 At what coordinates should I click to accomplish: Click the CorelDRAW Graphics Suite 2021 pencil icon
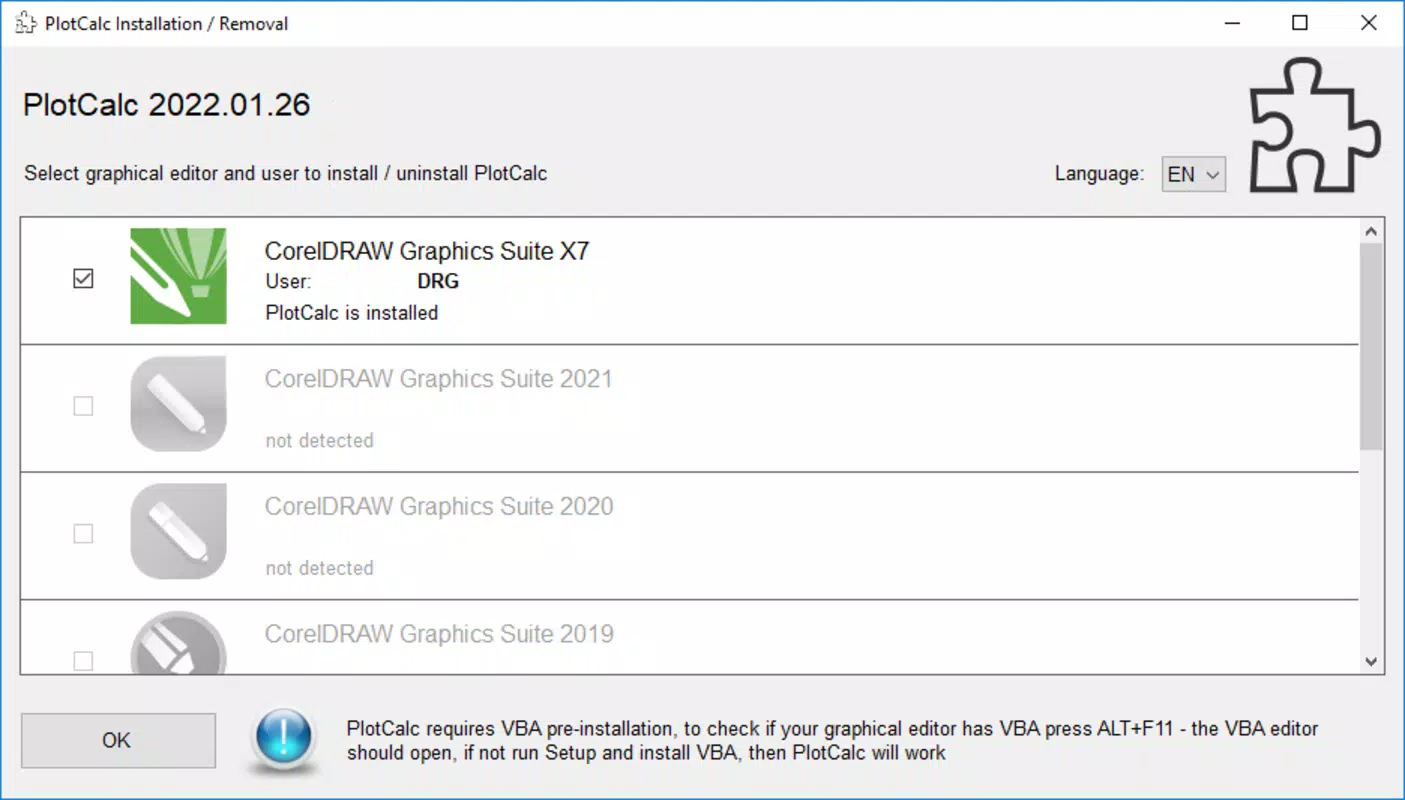[178, 404]
